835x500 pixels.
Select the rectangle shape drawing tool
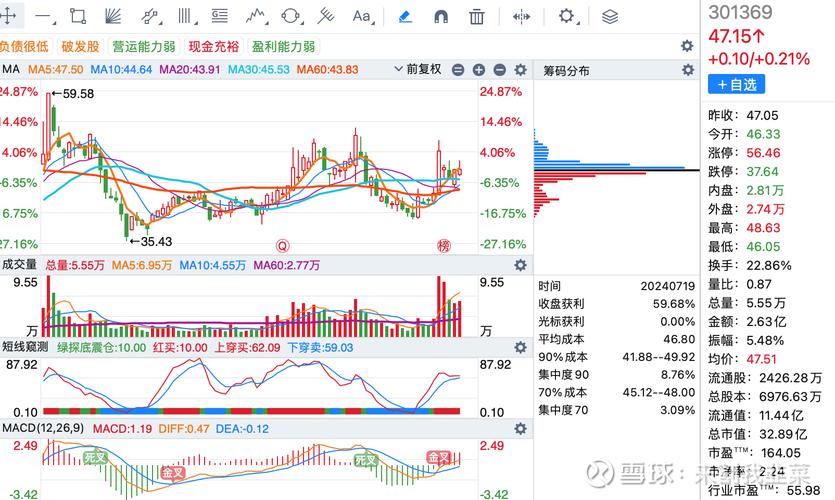coord(78,16)
